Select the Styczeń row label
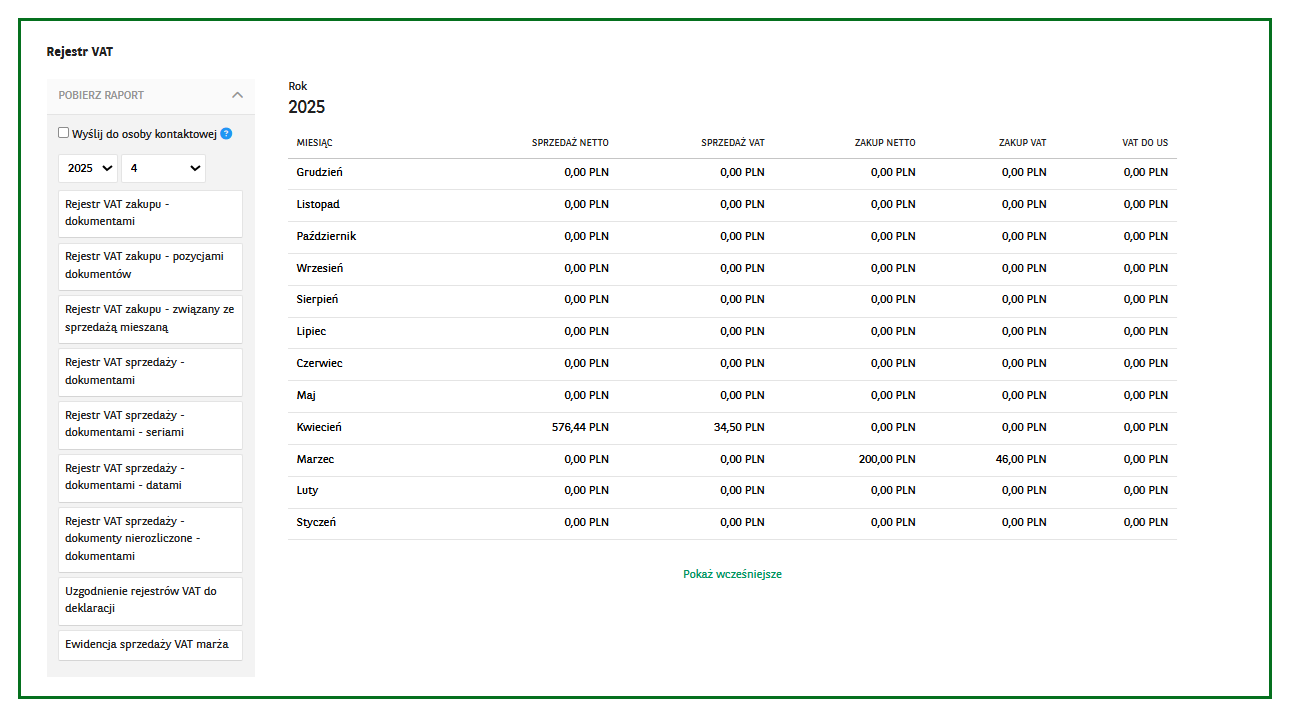The height and width of the screenshot is (720, 1292). pyautogui.click(x=316, y=522)
